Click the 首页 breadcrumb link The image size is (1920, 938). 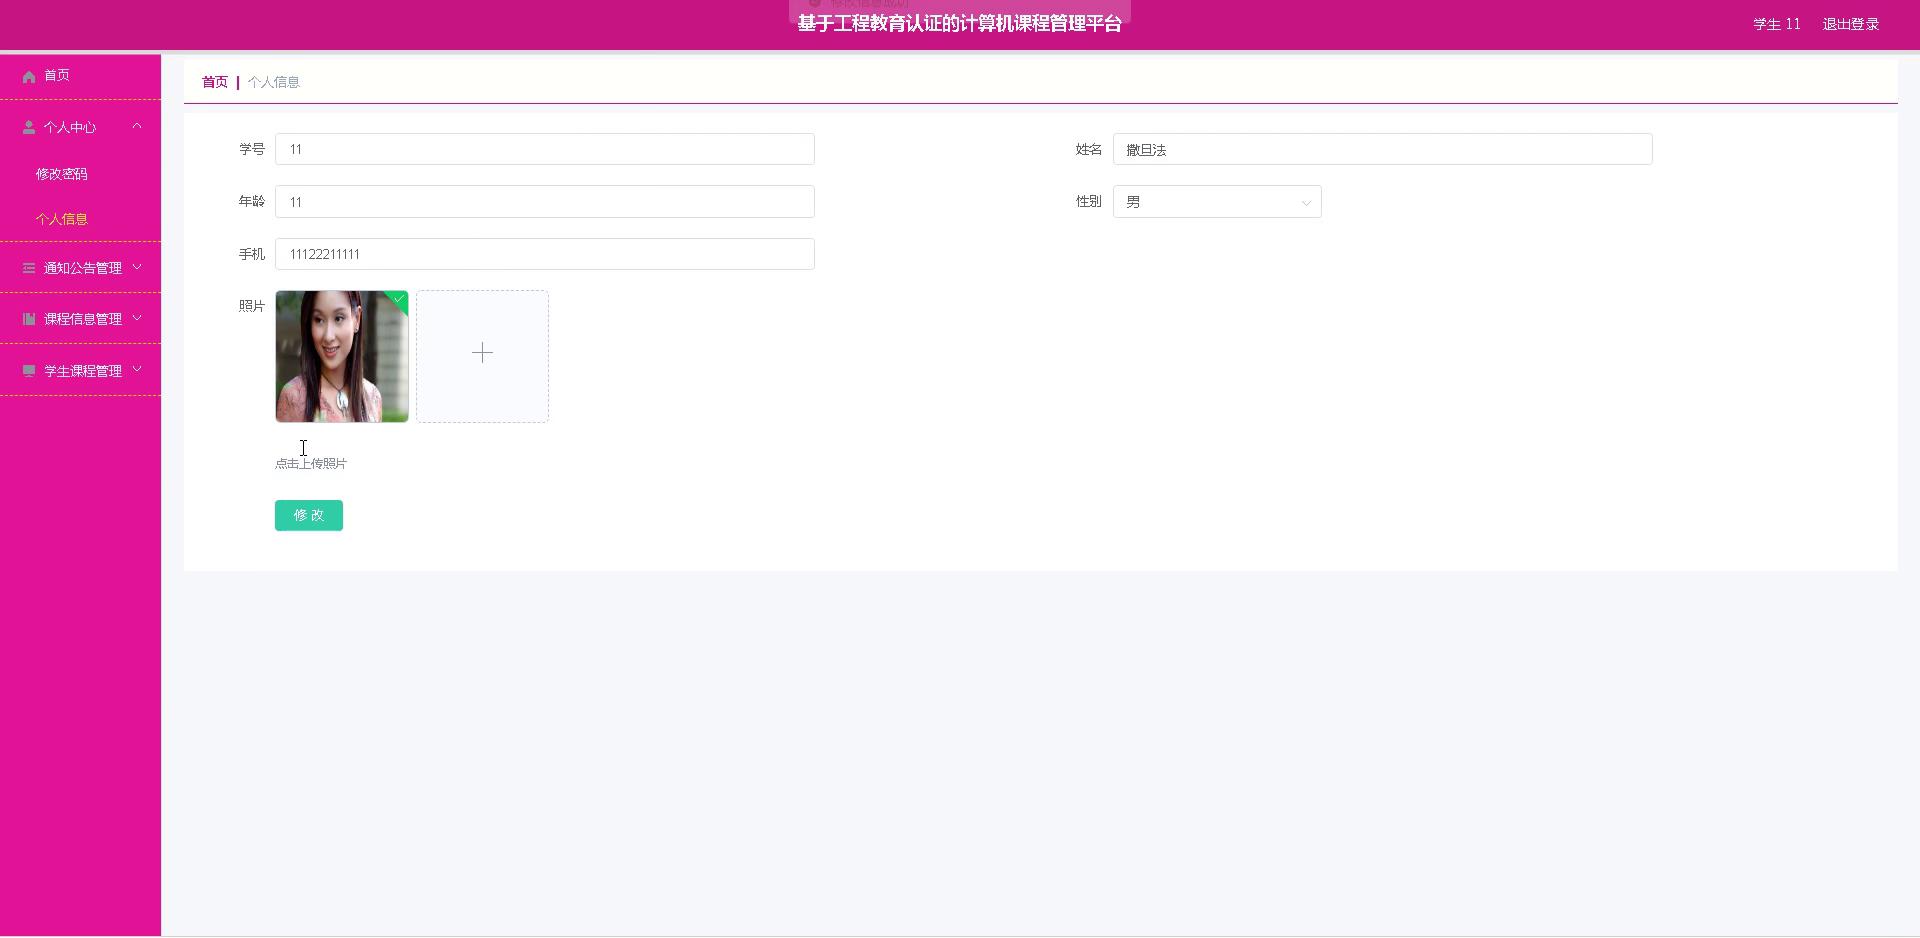tap(215, 82)
